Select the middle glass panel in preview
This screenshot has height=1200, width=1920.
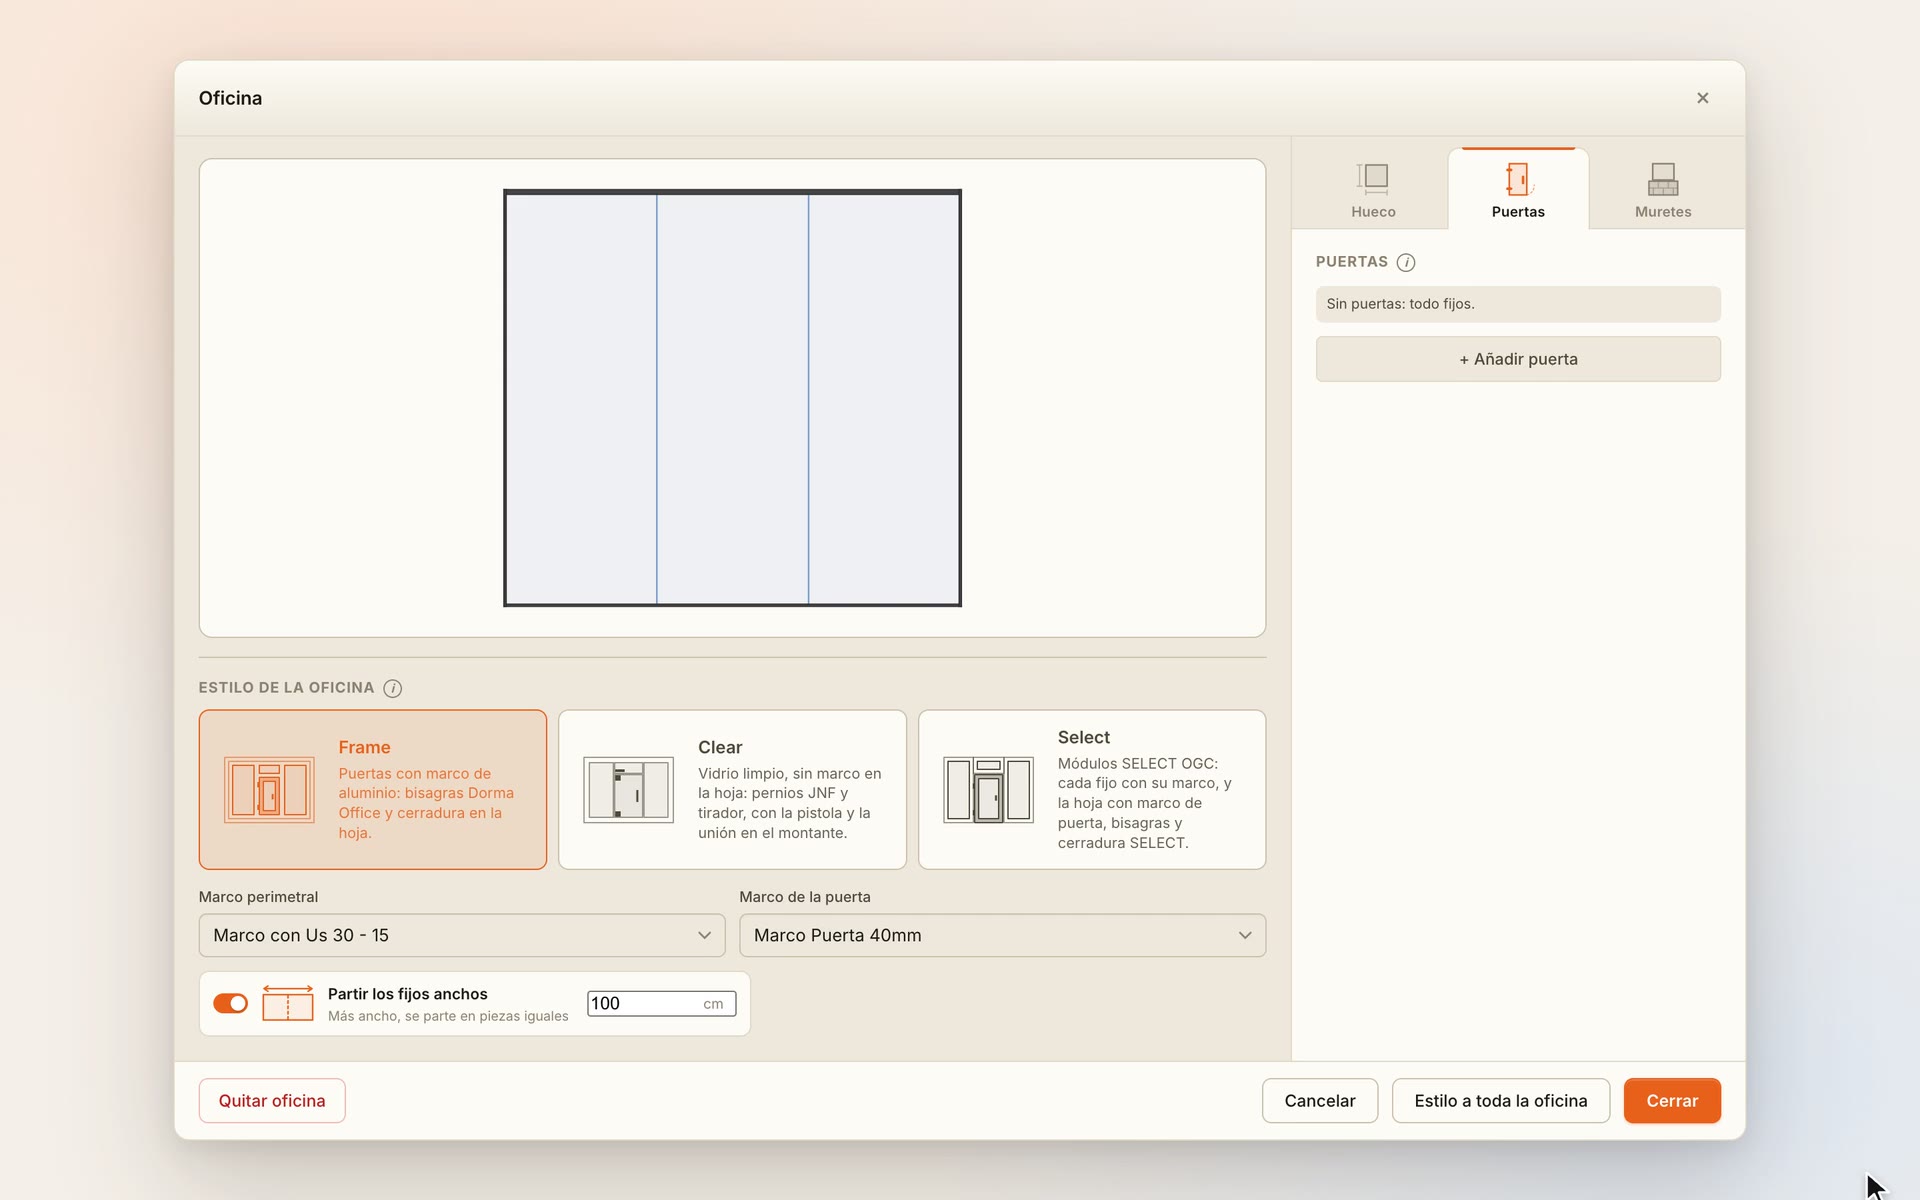point(733,399)
